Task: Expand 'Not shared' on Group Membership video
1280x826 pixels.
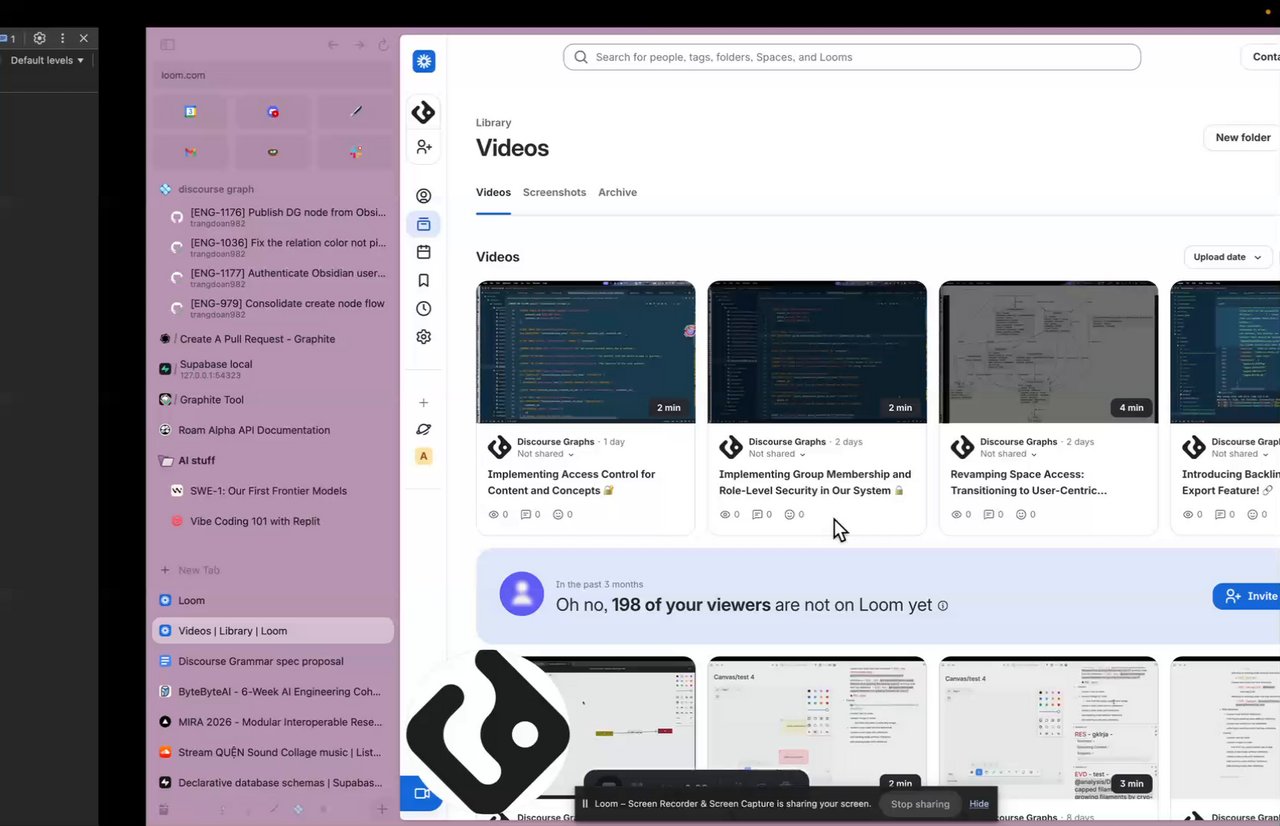Action: point(778,454)
